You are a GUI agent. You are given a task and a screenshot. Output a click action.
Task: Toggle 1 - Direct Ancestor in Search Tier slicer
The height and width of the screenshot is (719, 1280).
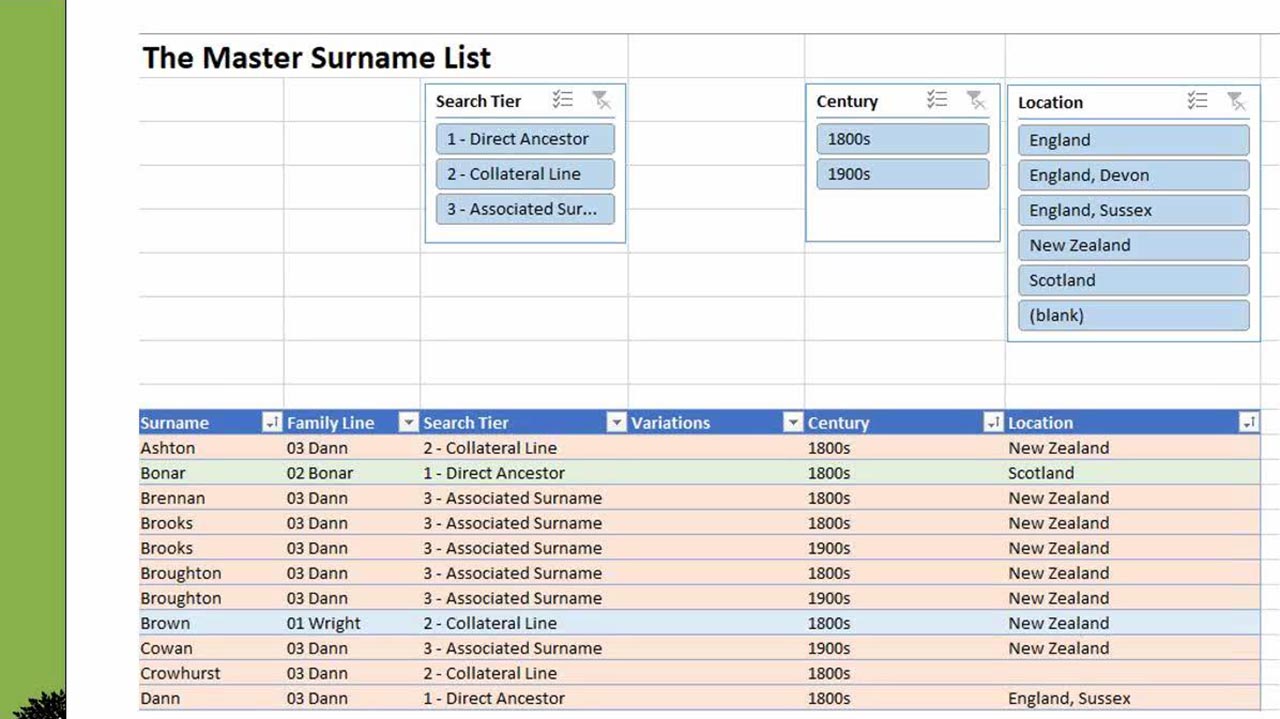[x=525, y=138]
